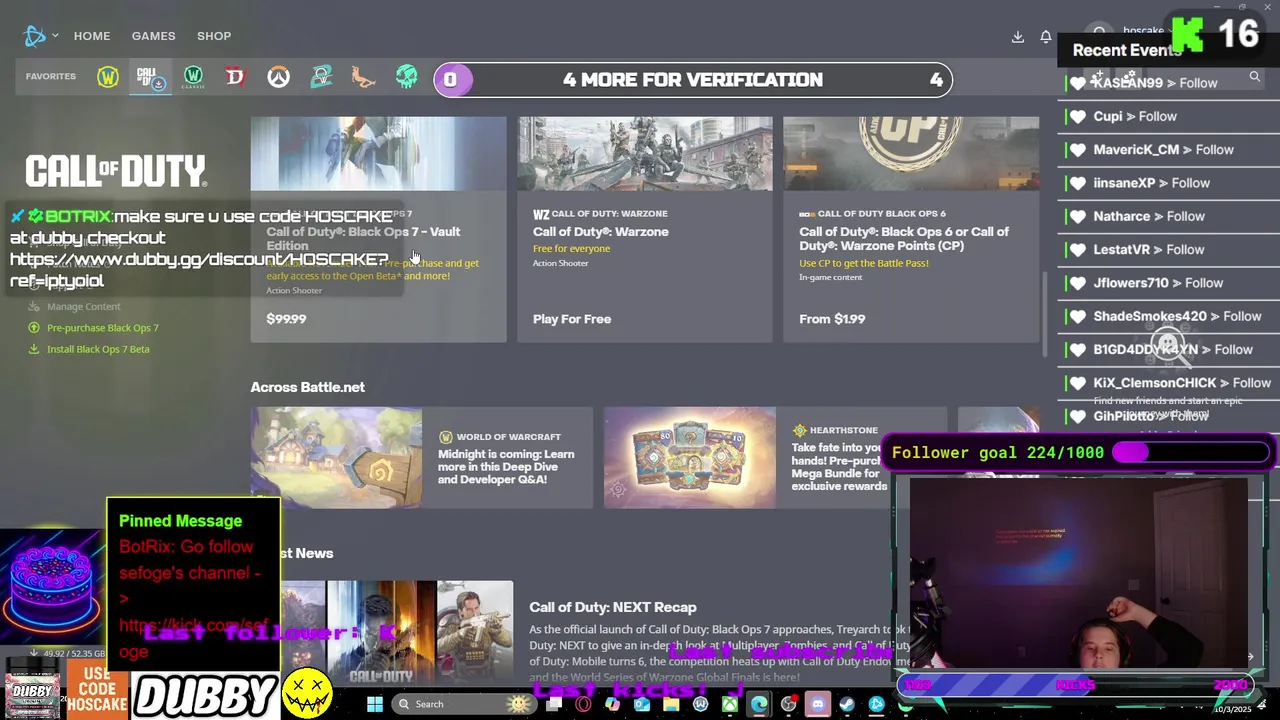
Task: Open the Xbox app on the taskbar
Action: pos(730,704)
